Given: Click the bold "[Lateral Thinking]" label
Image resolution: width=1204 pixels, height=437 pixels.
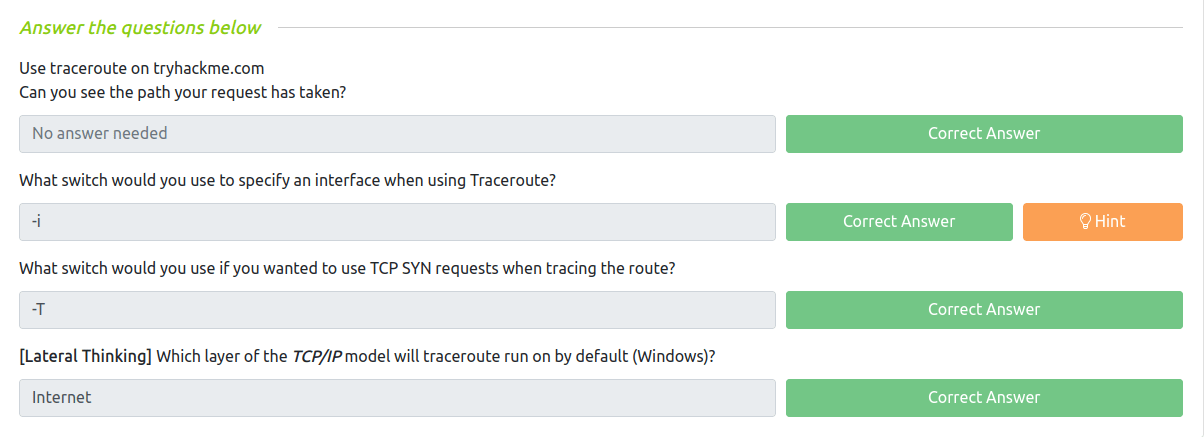Looking at the screenshot, I should coord(85,356).
